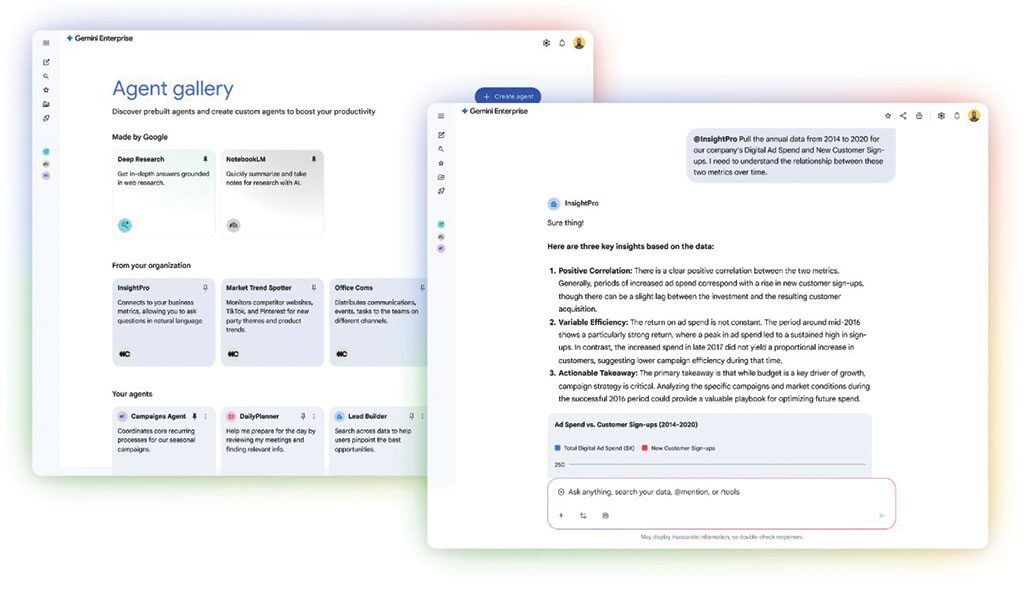
Task: Click 'Made by Google' section heading
Action: (140, 137)
